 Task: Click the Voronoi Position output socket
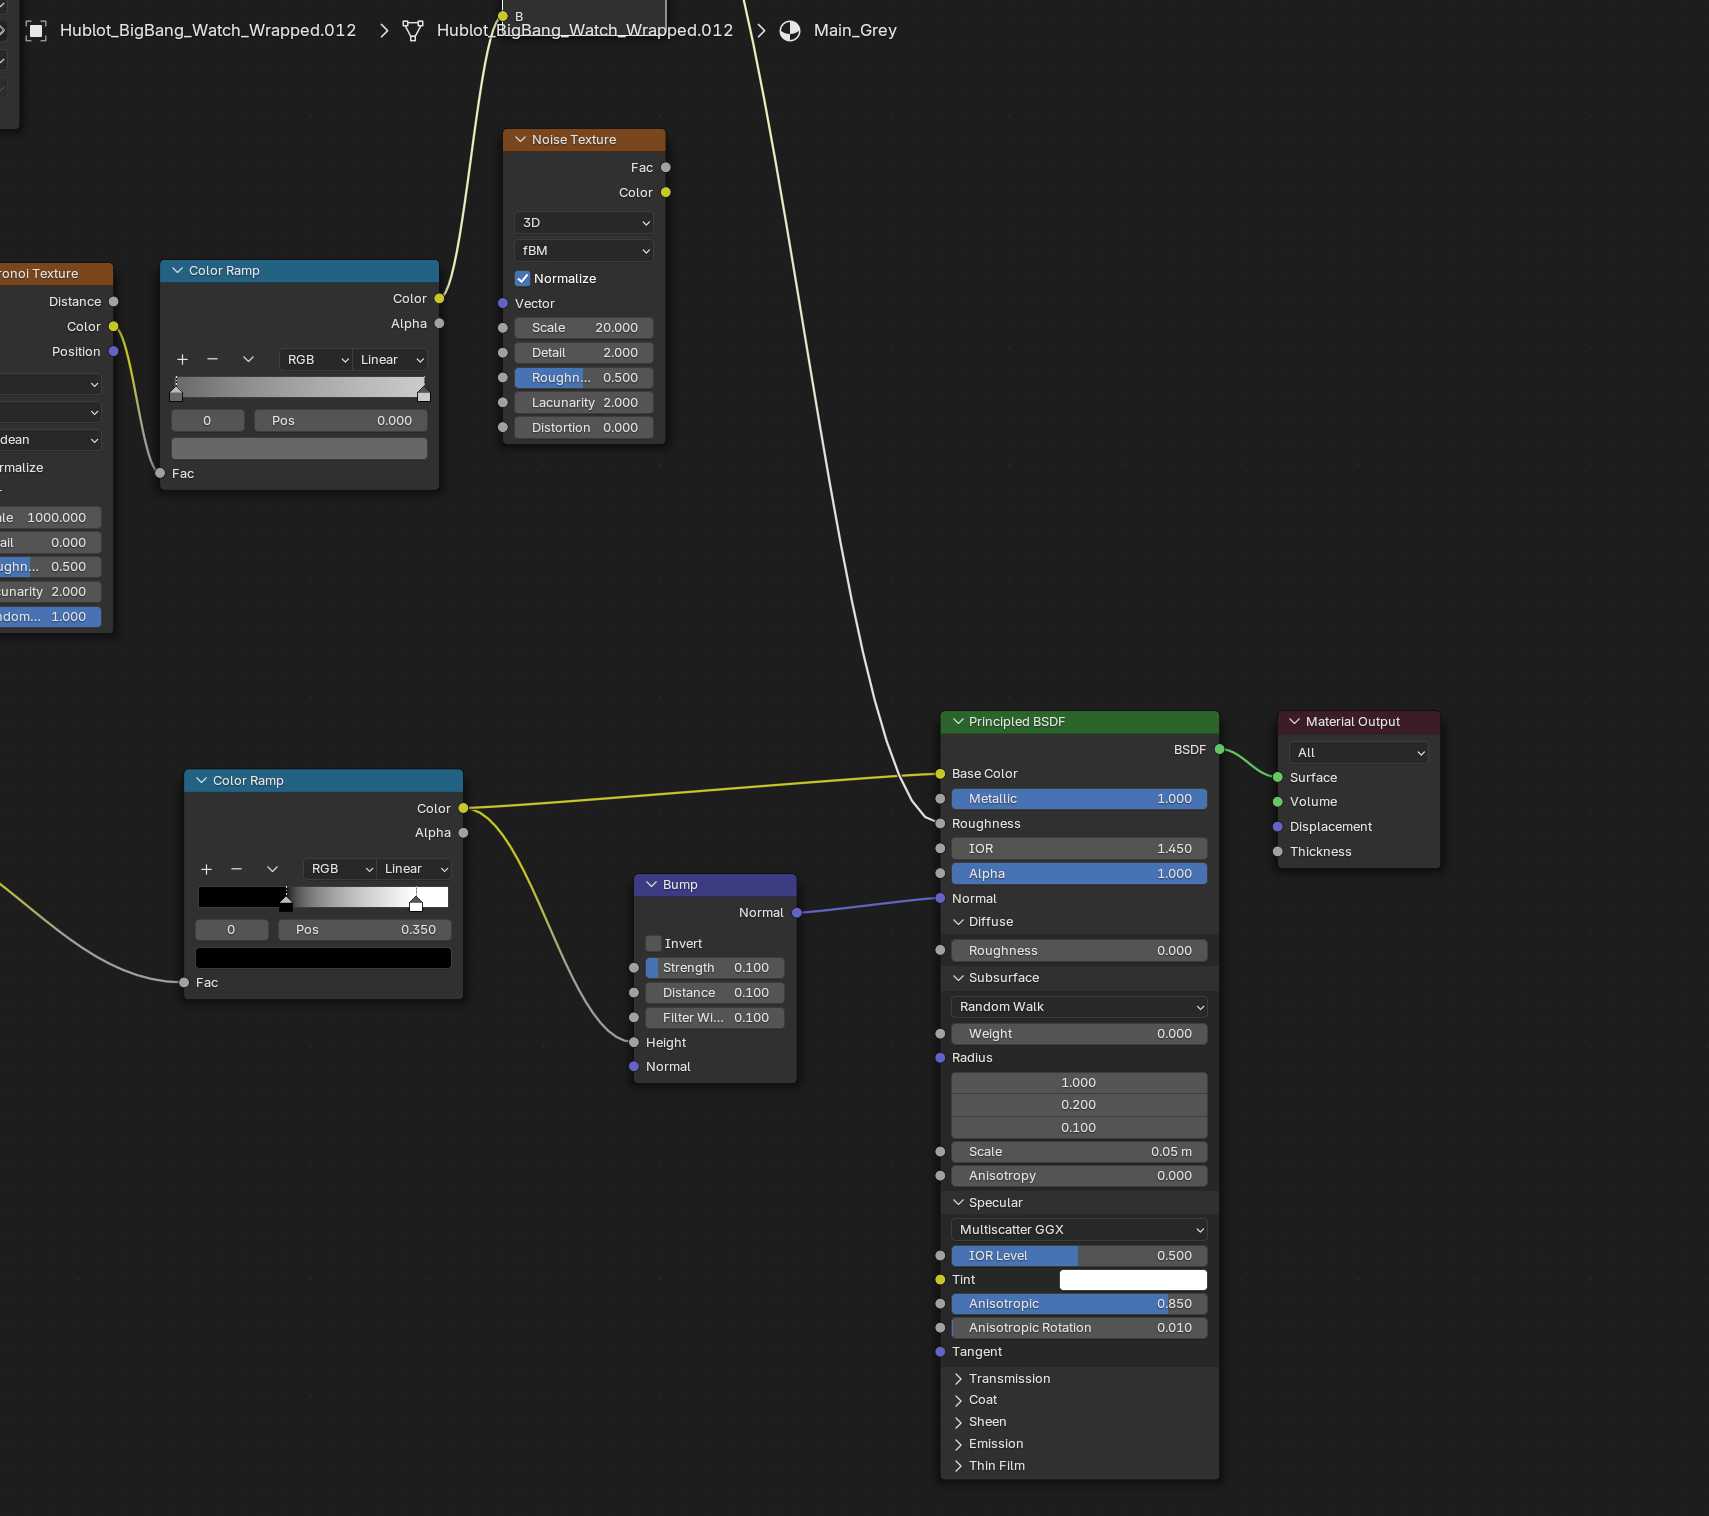click(114, 351)
